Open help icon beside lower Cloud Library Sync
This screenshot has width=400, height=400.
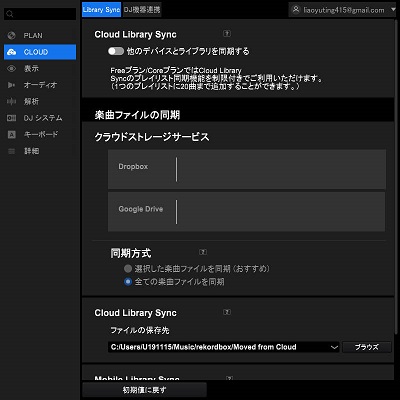[x=227, y=312]
